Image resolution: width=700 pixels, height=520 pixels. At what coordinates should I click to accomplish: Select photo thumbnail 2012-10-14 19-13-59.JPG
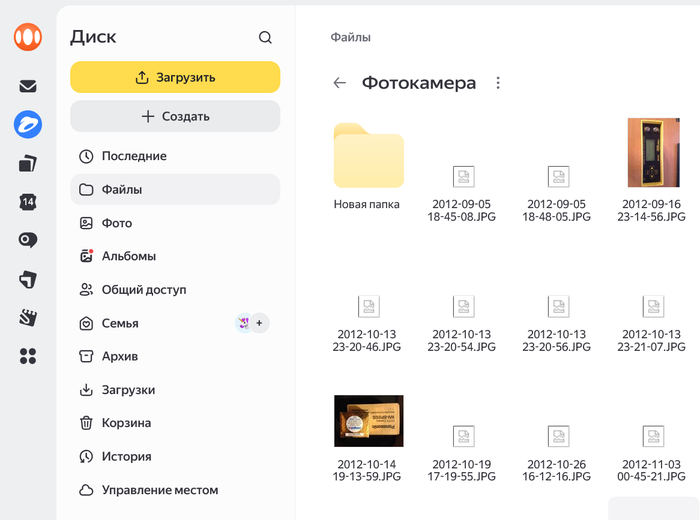pos(369,420)
